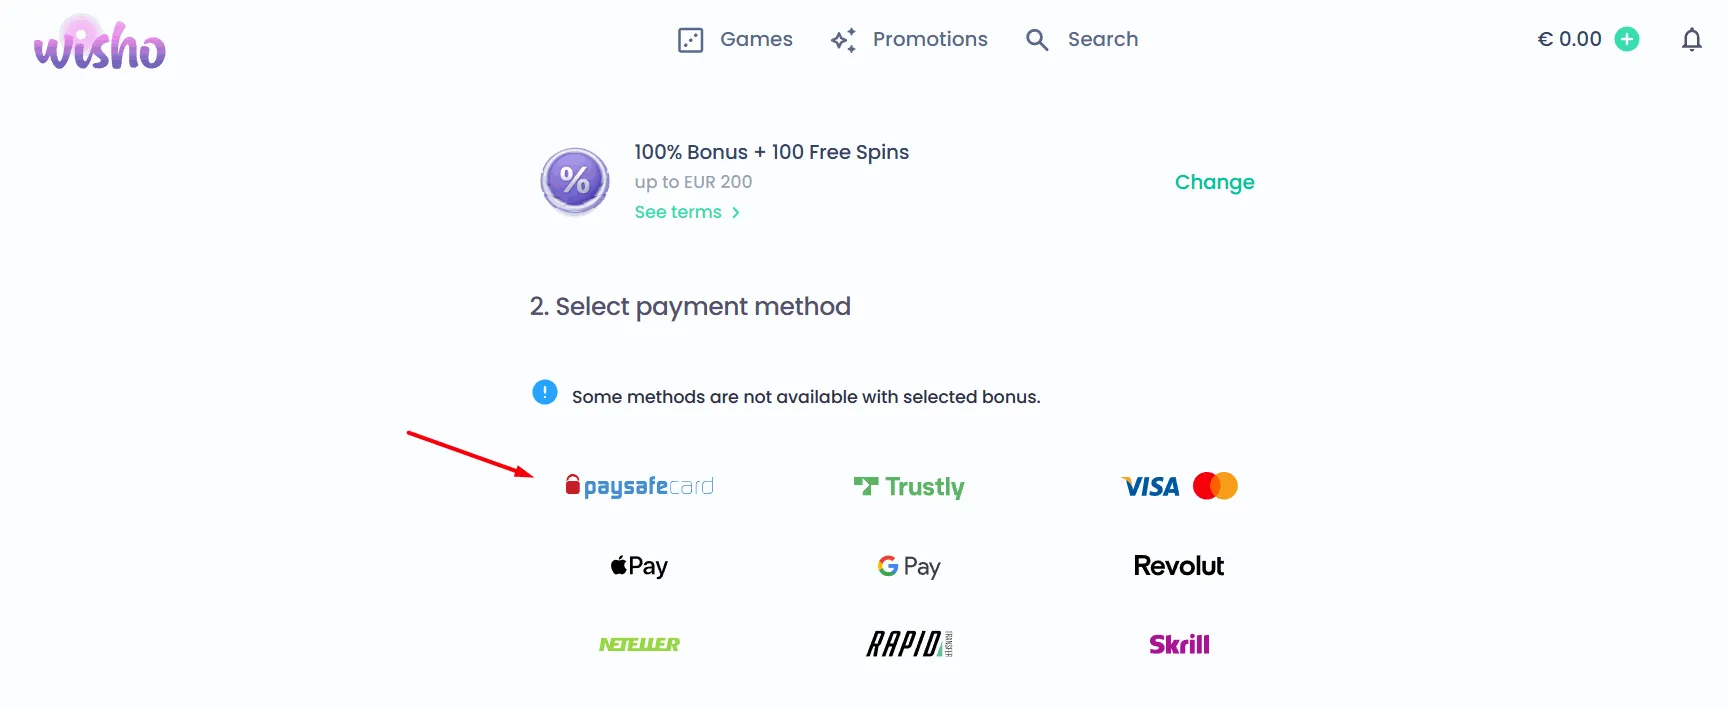1728x710 pixels.
Task: Open the Search function
Action: (x=1082, y=39)
